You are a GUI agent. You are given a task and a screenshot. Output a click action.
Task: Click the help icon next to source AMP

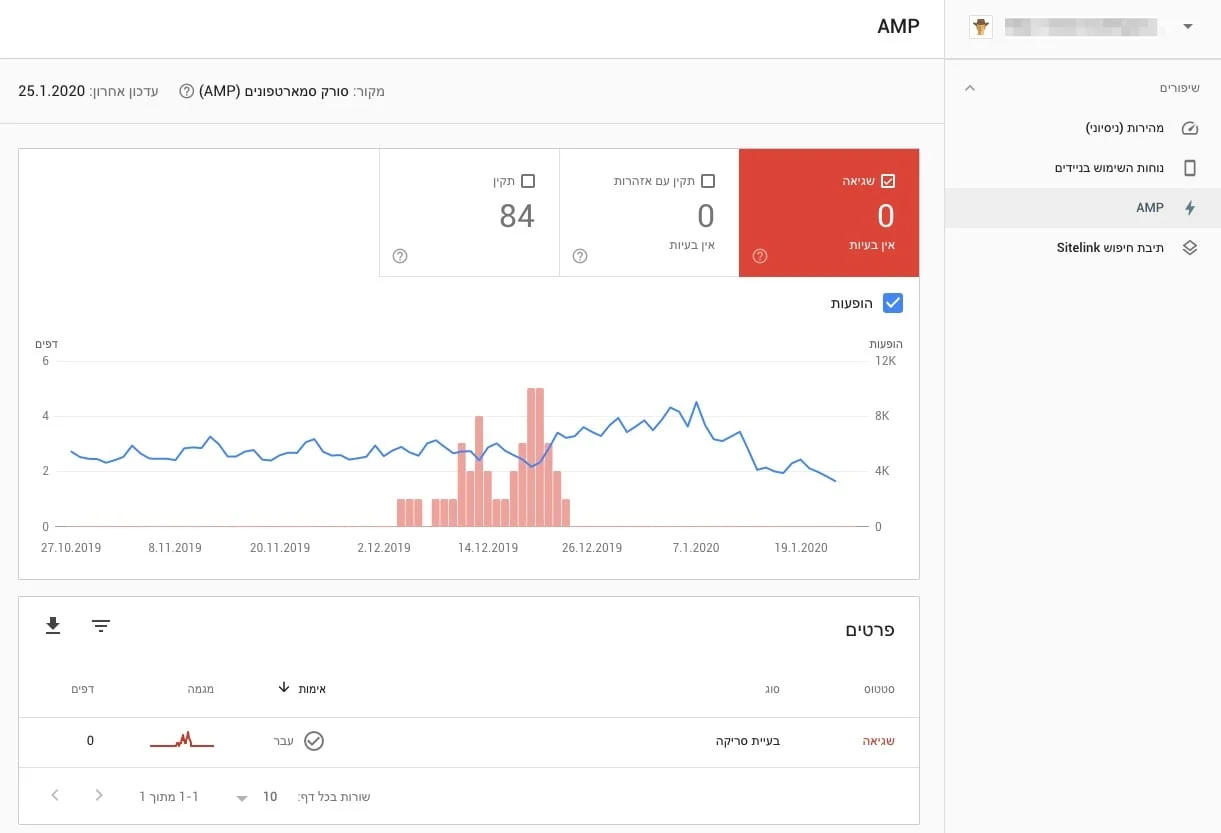[x=186, y=91]
